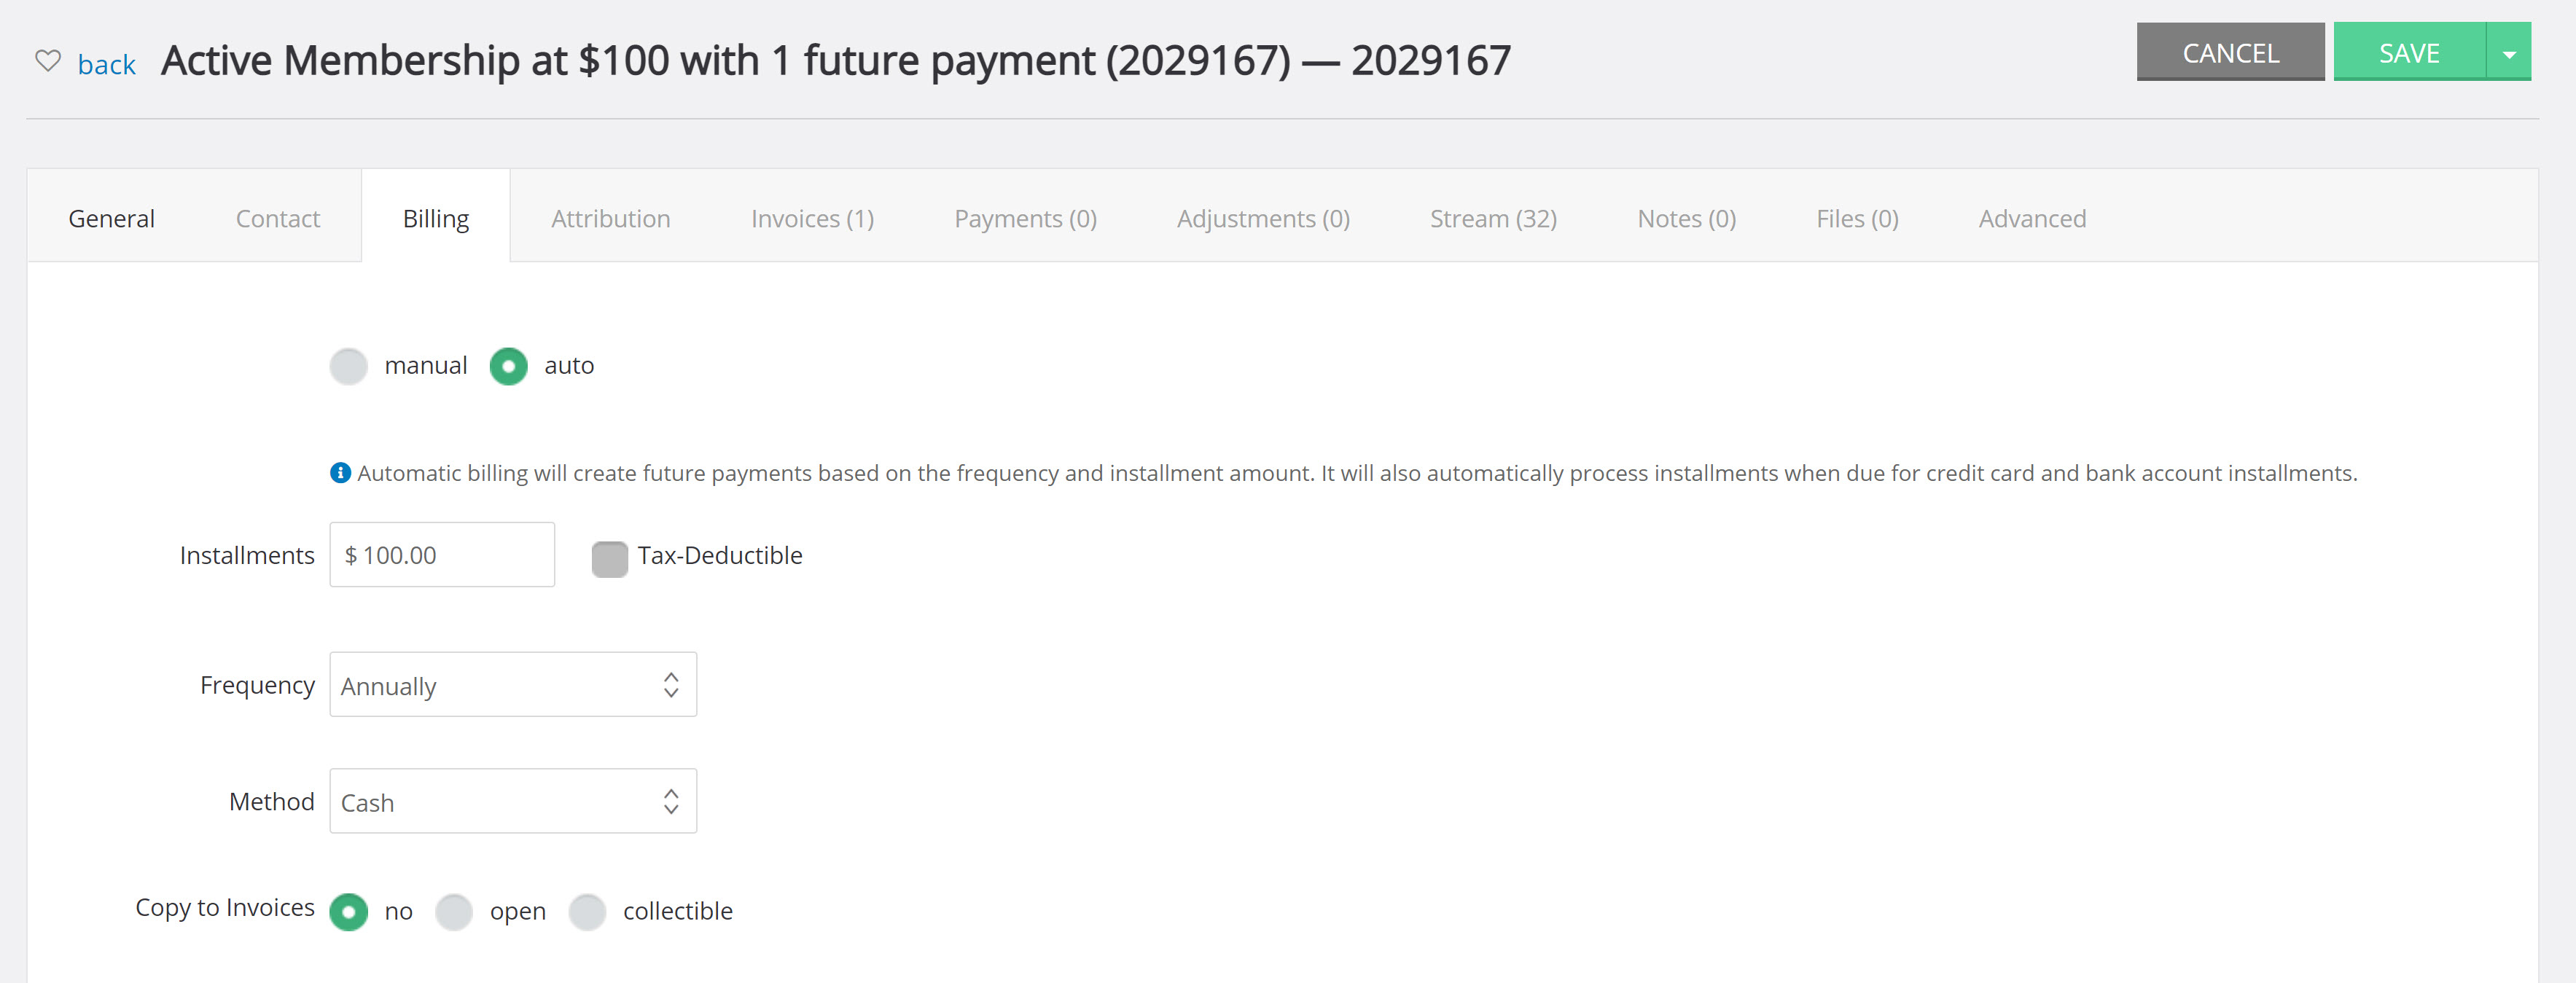Image resolution: width=2576 pixels, height=983 pixels.
Task: Click the heart favorite icon
Action: coord(48,61)
